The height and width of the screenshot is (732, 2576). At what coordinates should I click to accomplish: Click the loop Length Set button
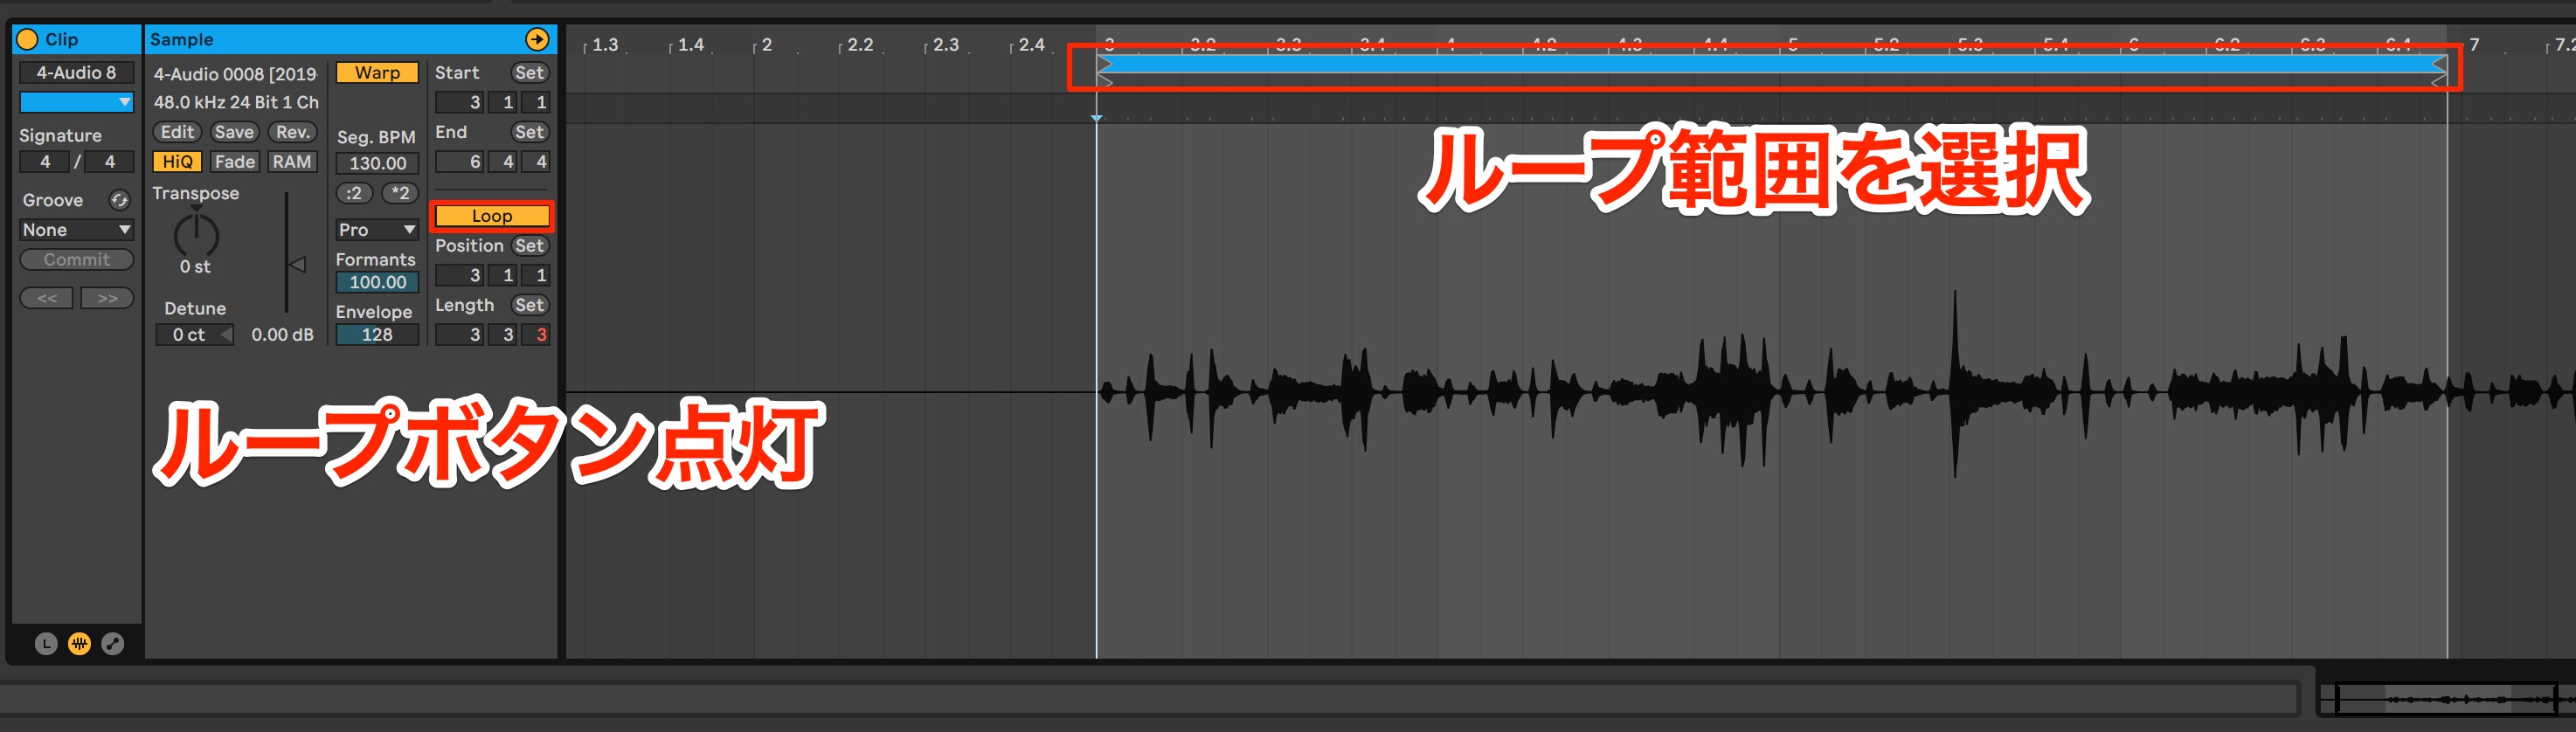pos(529,305)
